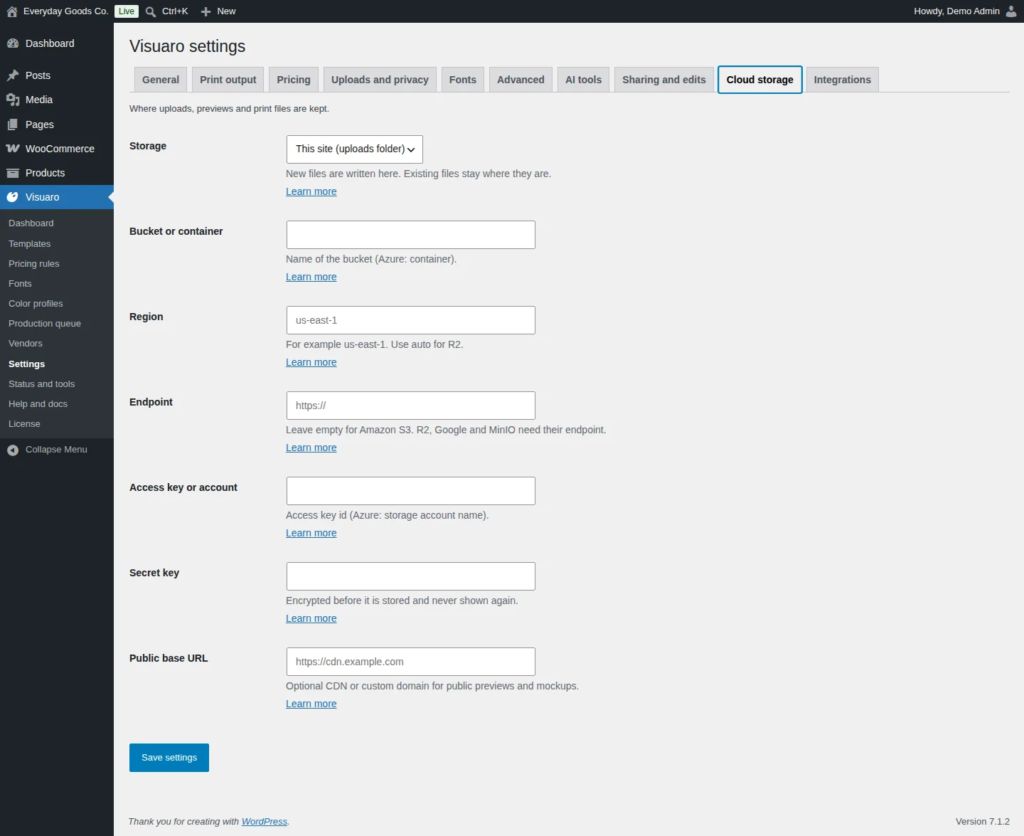Viewport: 1024px width, 836px height.
Task: Click the Live status badge
Action: pyautogui.click(x=127, y=11)
